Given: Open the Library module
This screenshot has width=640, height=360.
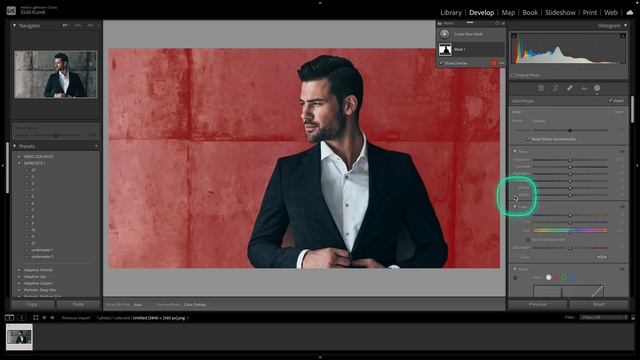Looking at the screenshot, I should pos(451,13).
